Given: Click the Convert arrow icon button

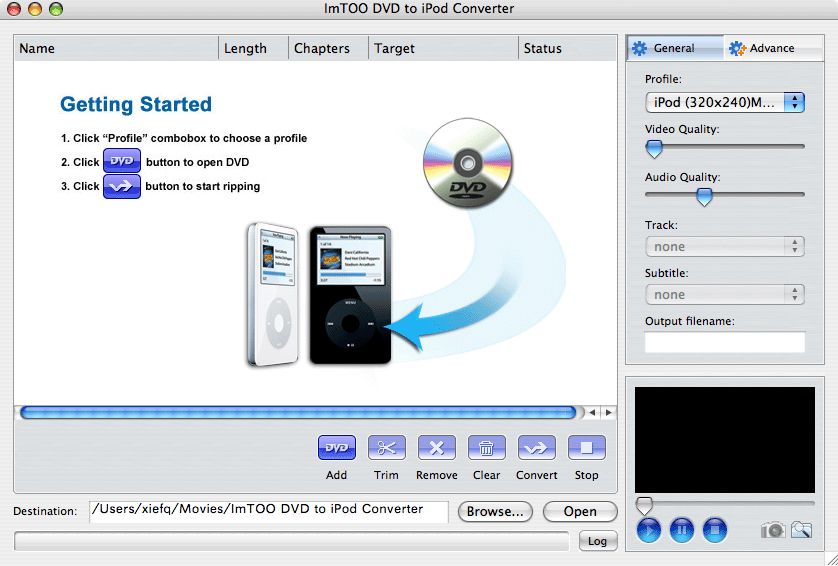Looking at the screenshot, I should coord(537,447).
